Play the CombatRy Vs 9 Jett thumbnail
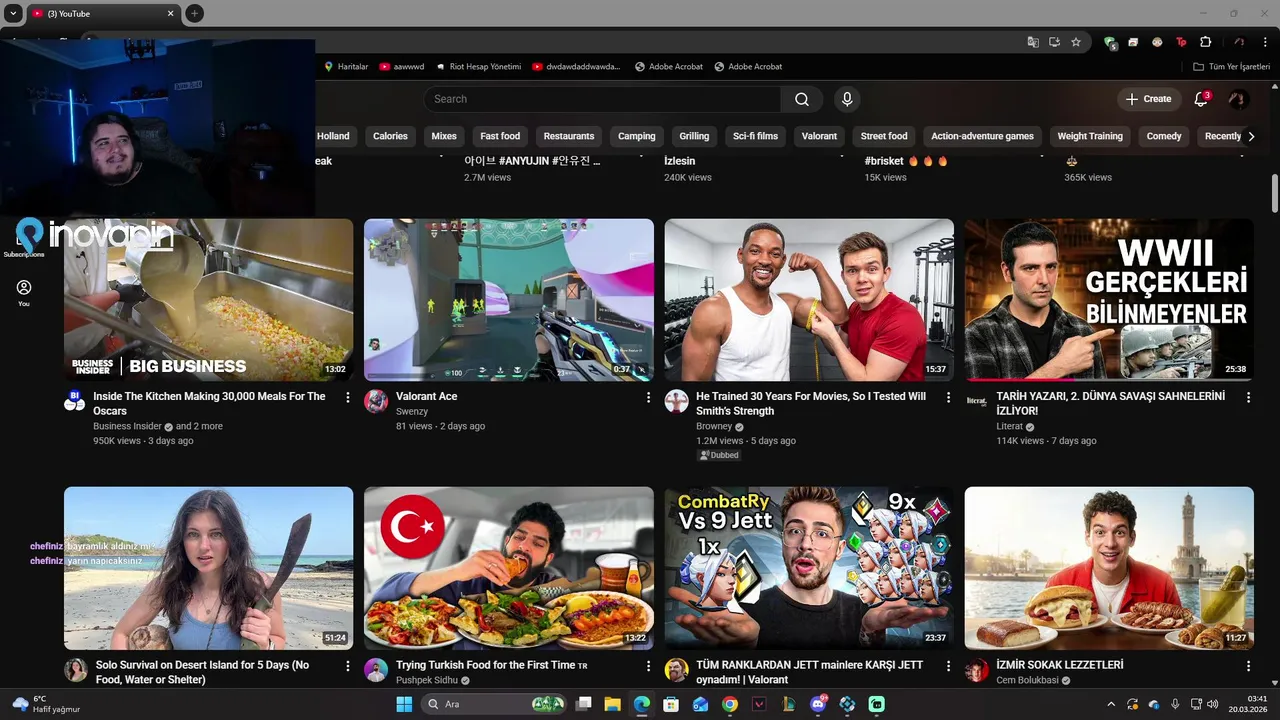This screenshot has height=720, width=1280. click(x=809, y=568)
